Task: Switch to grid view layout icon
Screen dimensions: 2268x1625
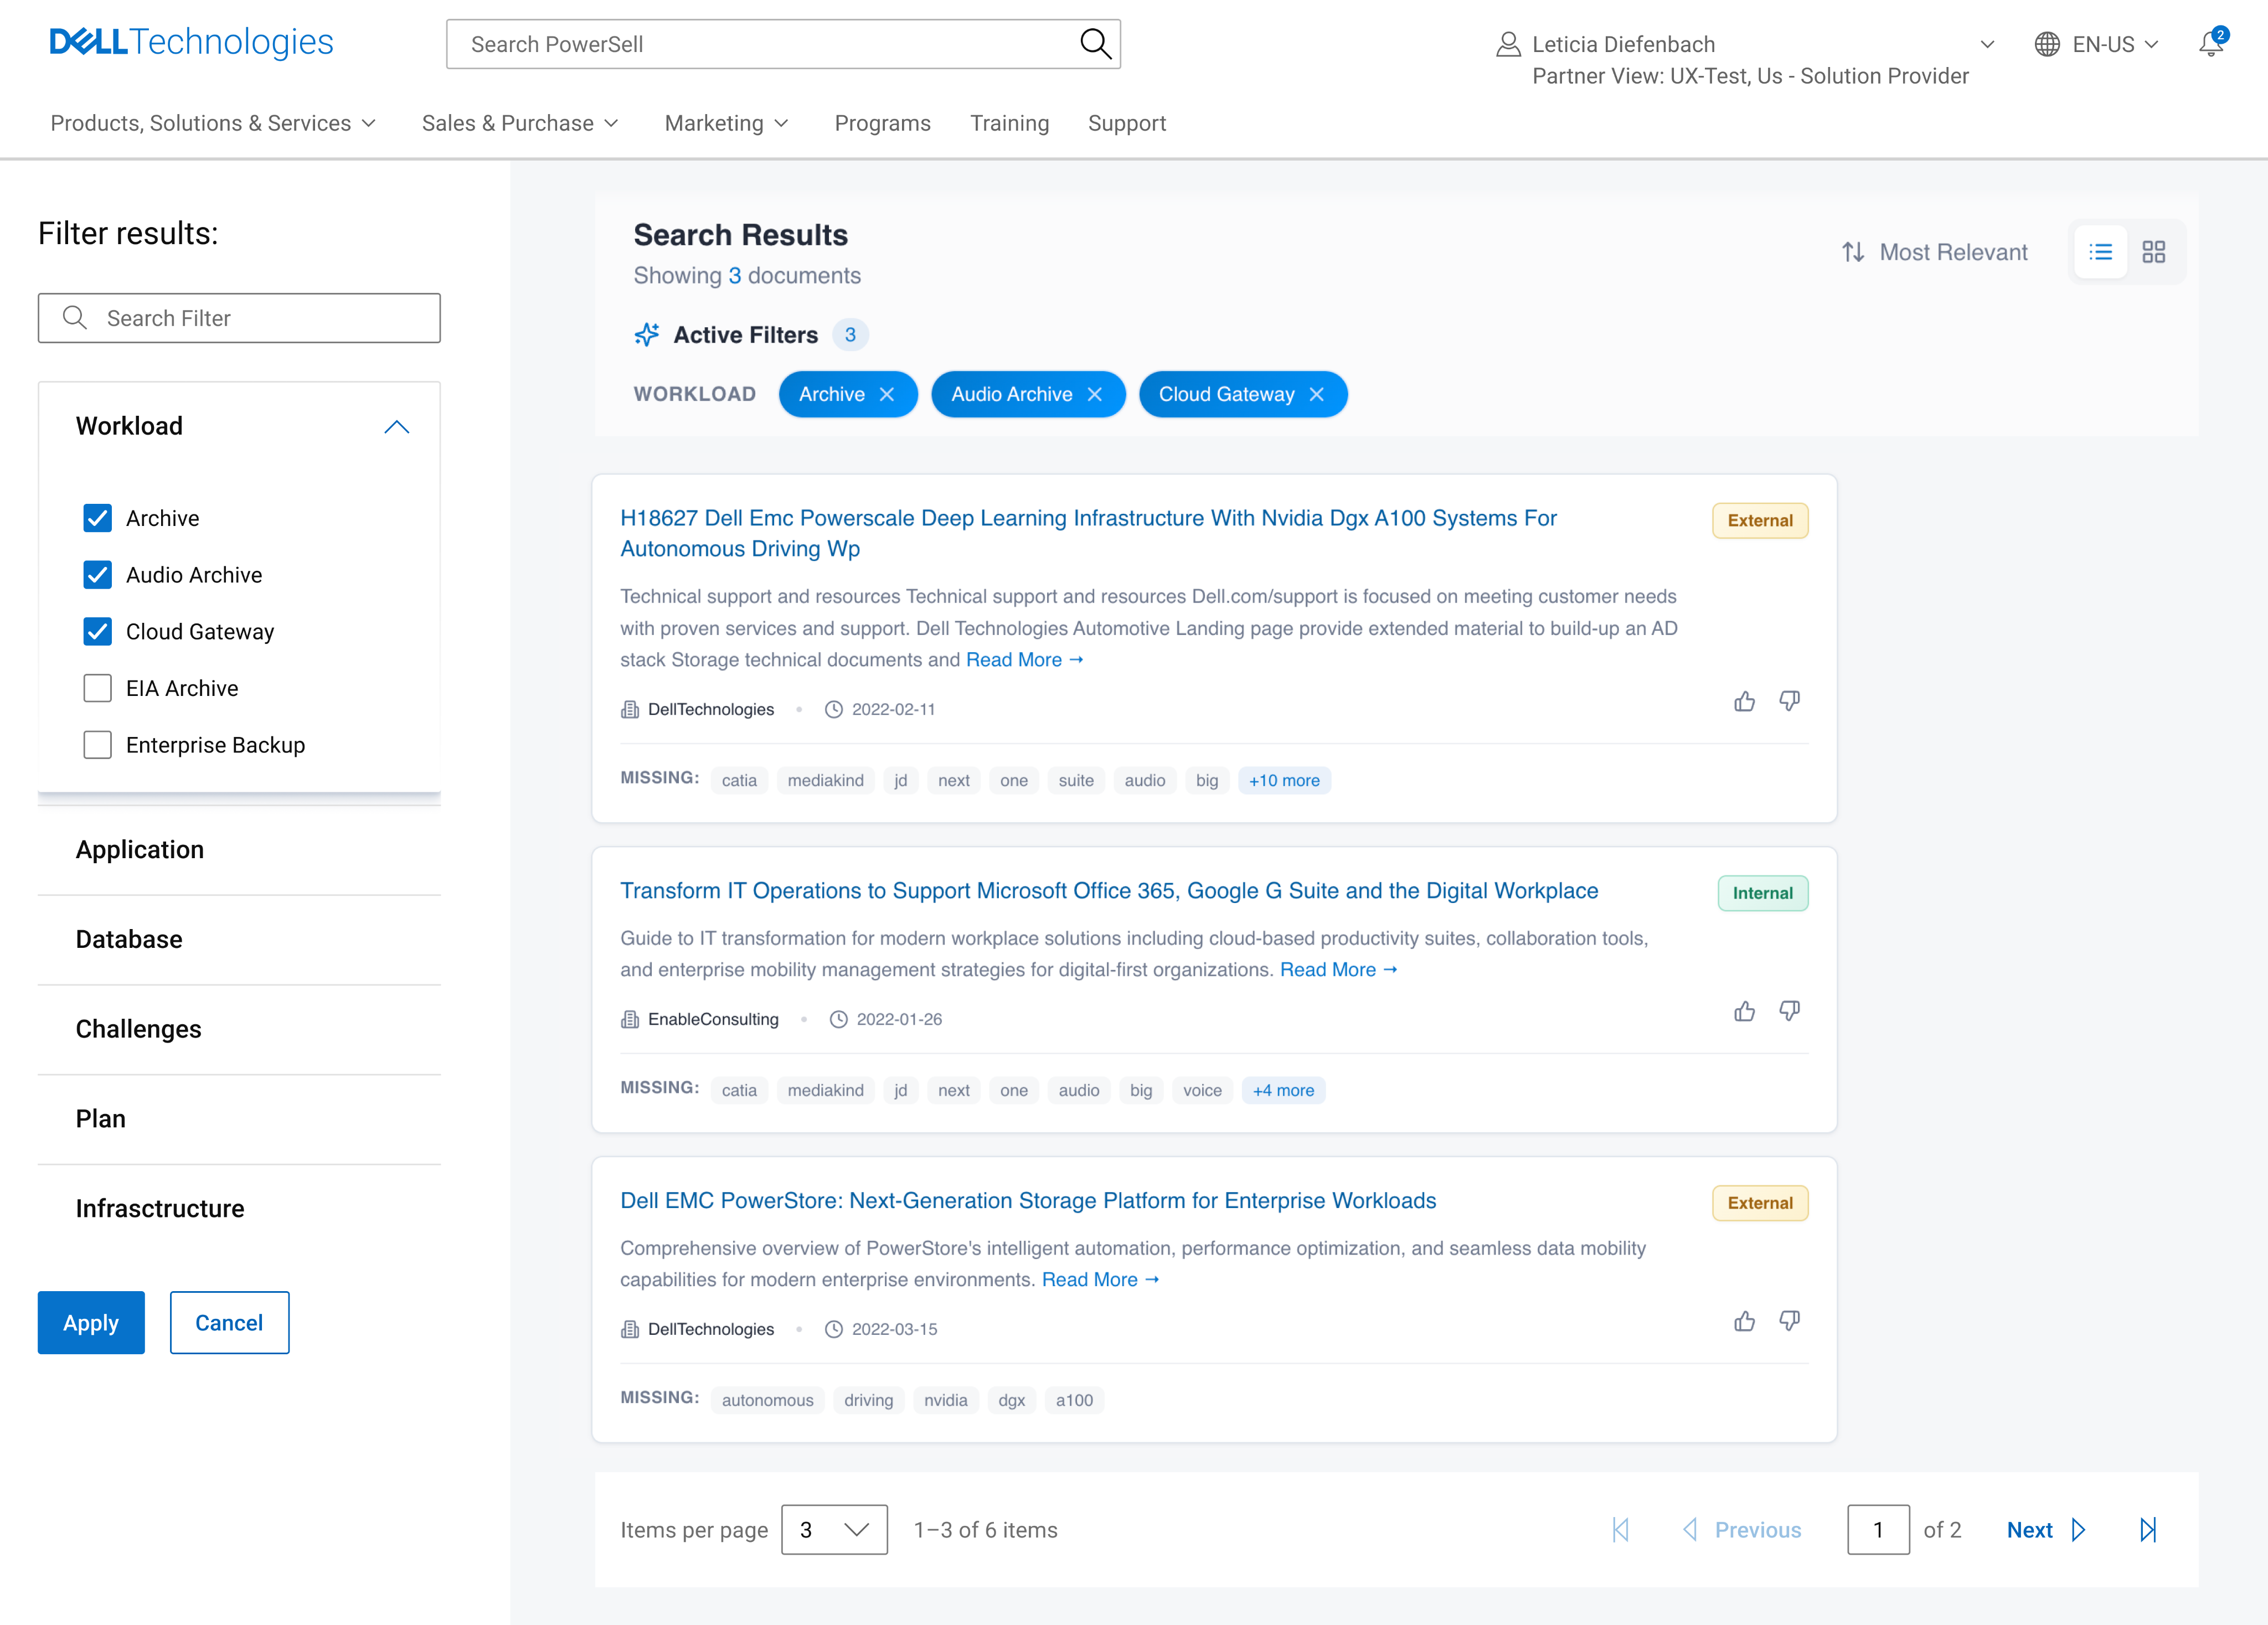Action: point(2153,252)
